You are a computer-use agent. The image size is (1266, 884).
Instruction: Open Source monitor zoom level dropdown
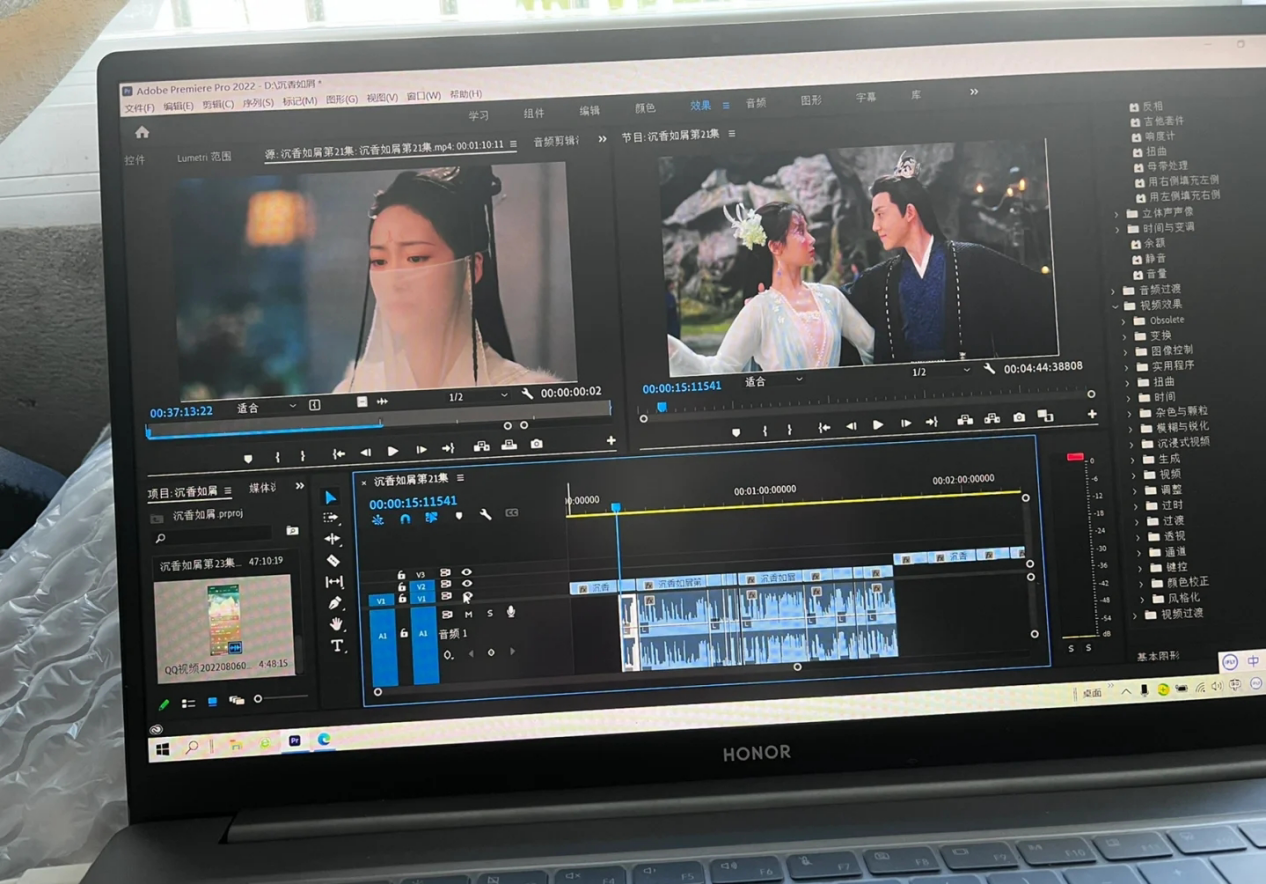coord(266,408)
